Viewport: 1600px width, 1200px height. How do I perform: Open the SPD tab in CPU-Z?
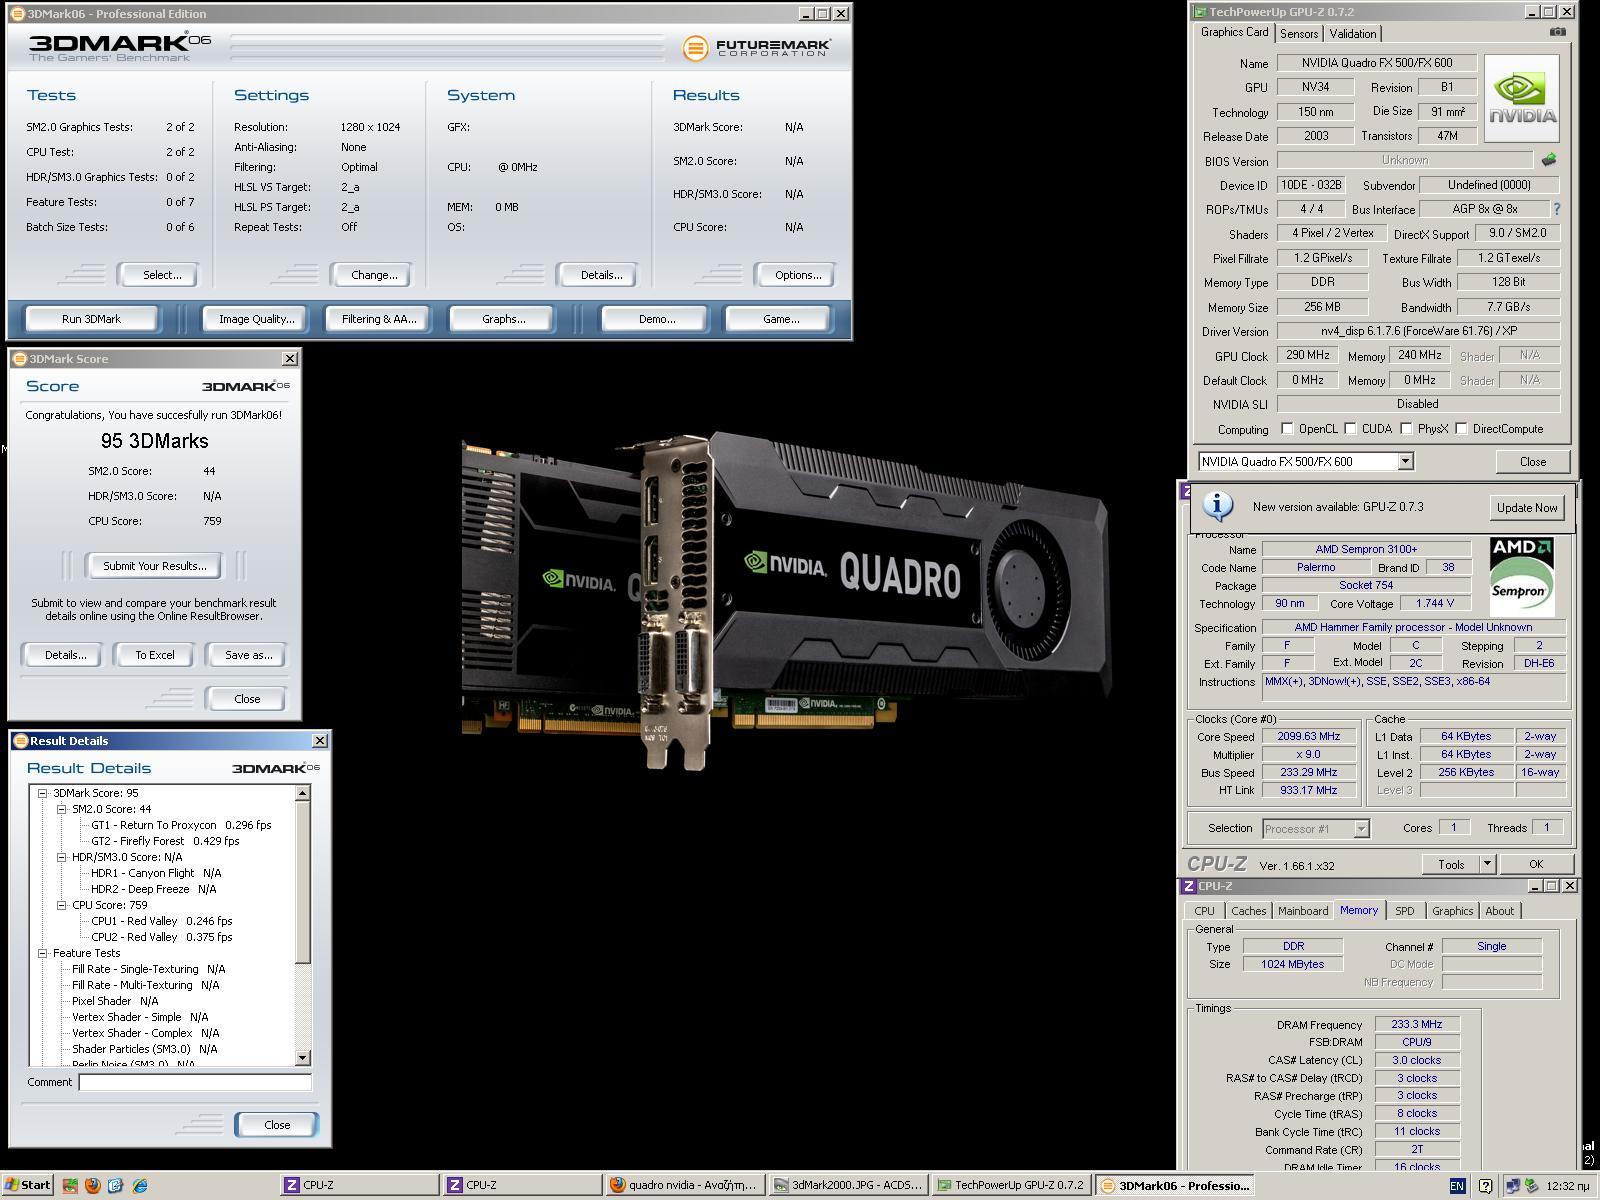(x=1405, y=911)
